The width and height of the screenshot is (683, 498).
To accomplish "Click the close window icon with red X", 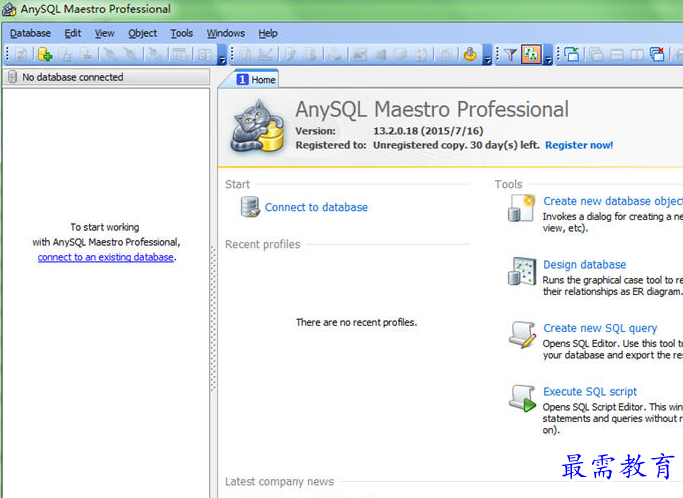I will coord(657,55).
